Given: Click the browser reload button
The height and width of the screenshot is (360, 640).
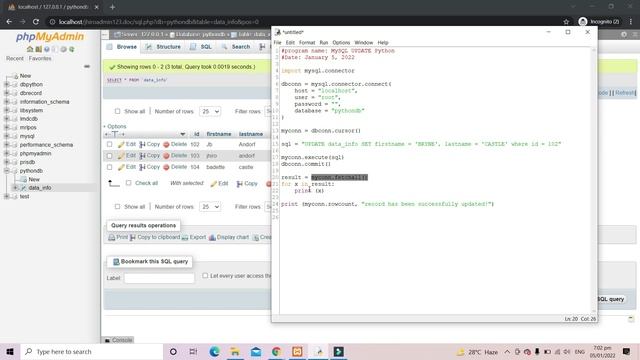Looking at the screenshot, I should click(x=36, y=22).
